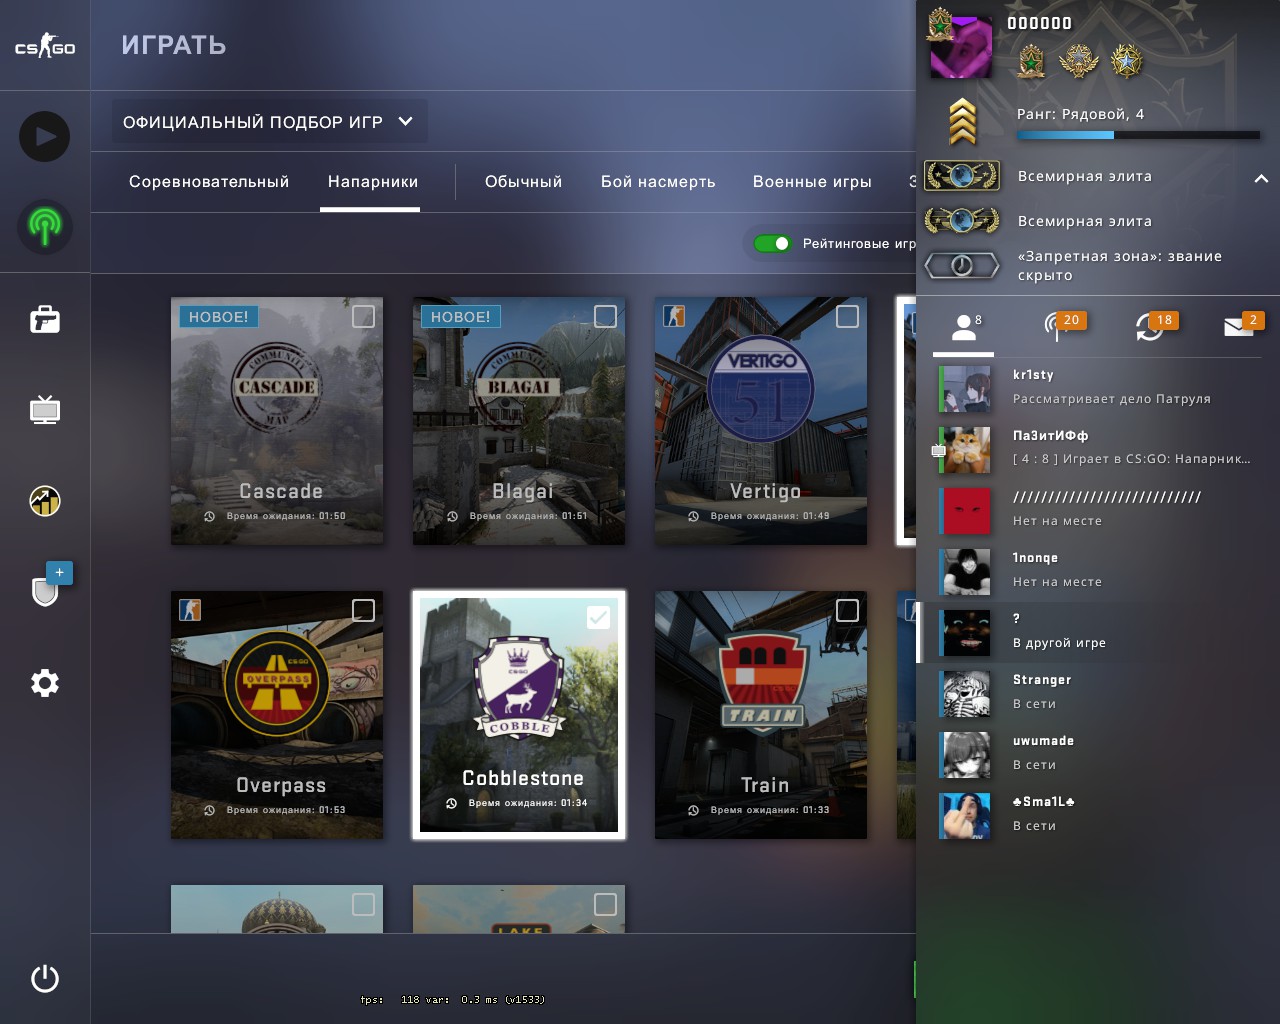
Task: Open the 000000 profile avatar
Action: pyautogui.click(x=961, y=47)
